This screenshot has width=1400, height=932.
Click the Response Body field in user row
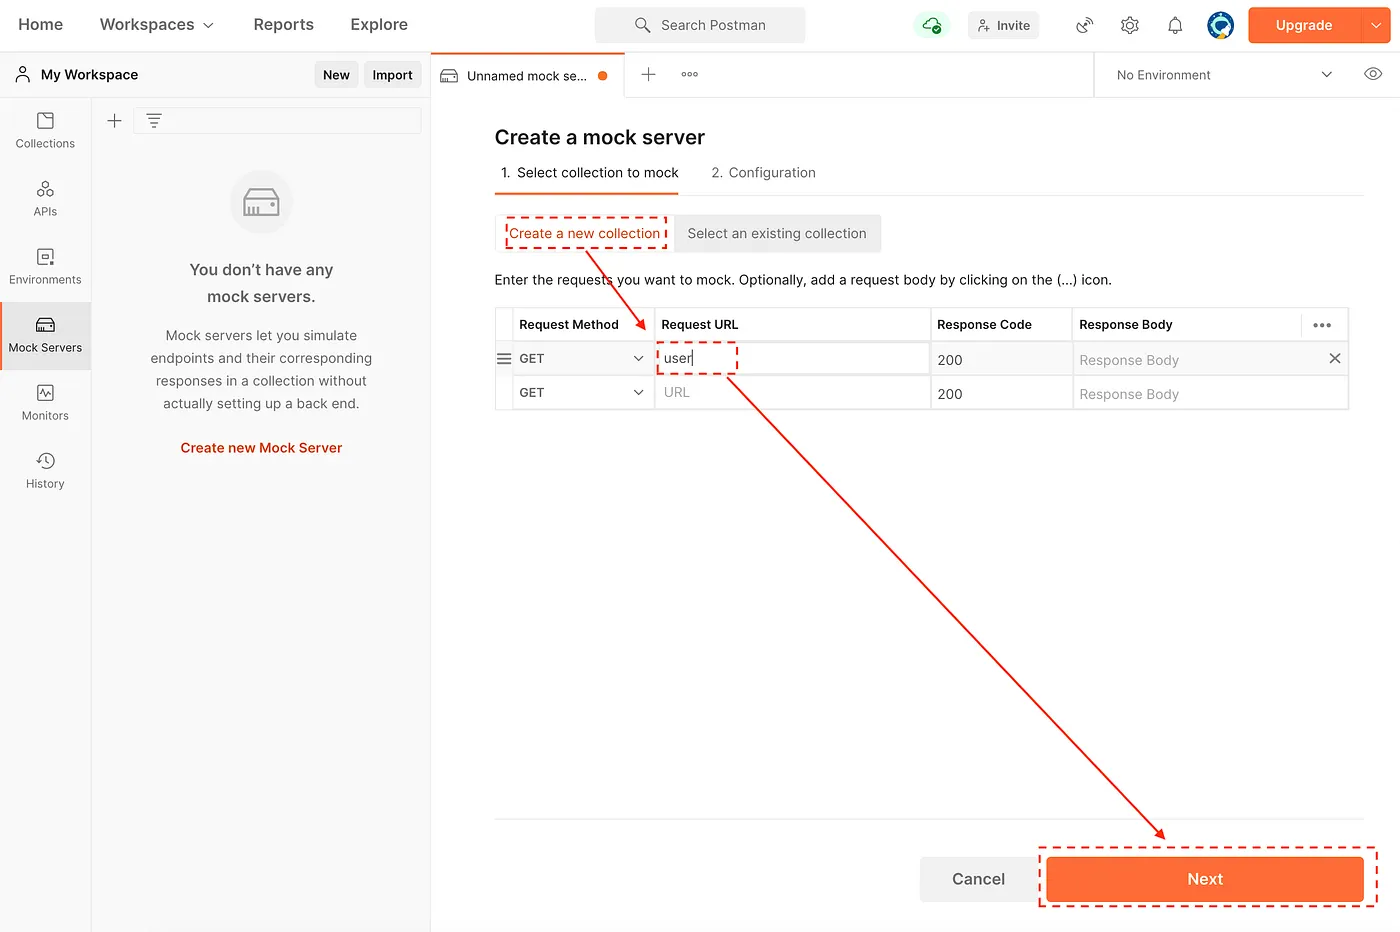1197,360
